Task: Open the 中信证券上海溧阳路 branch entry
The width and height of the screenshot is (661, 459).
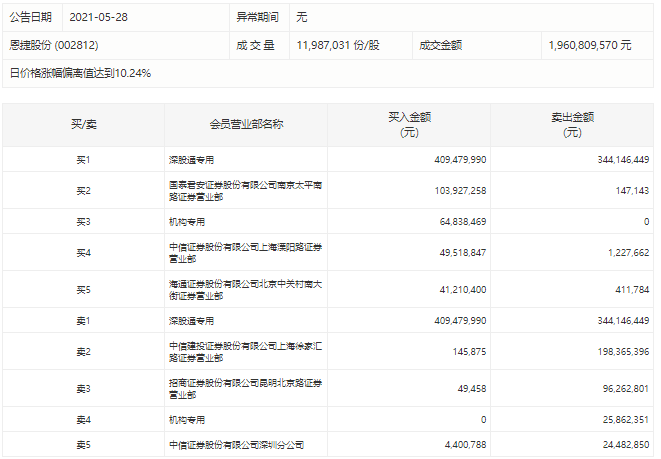Action: [246, 252]
